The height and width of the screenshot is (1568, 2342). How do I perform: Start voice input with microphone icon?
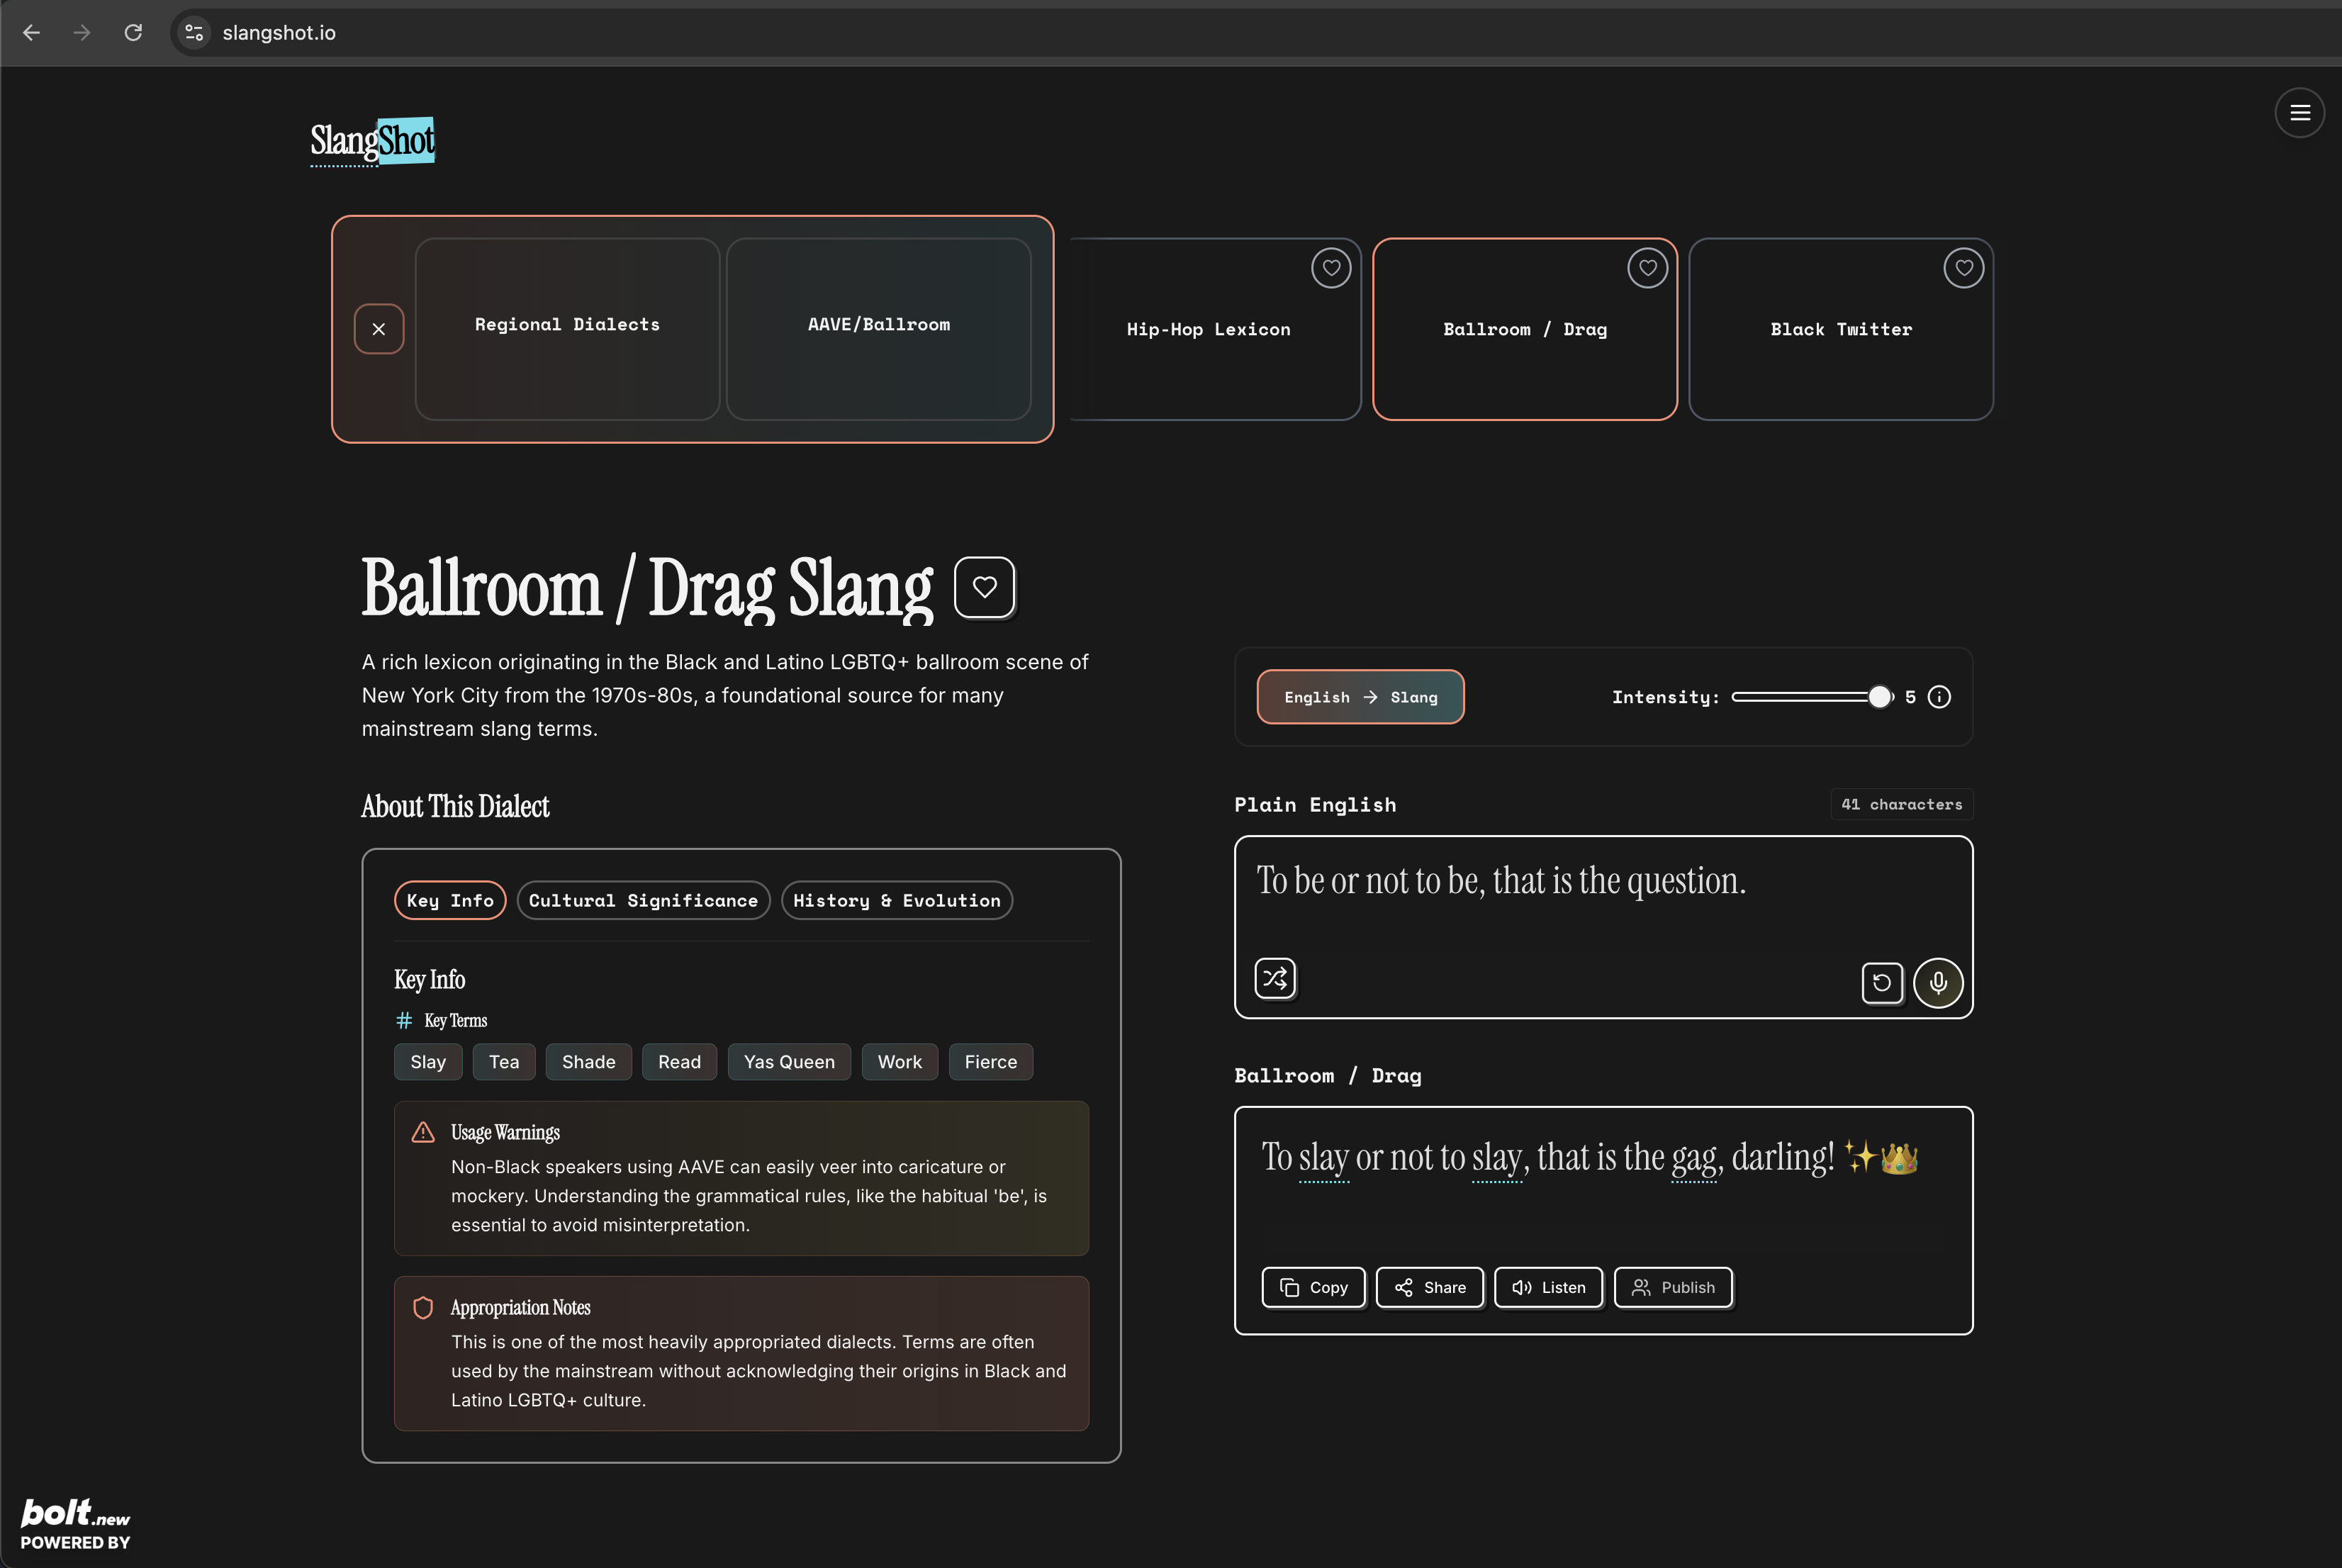point(1938,982)
